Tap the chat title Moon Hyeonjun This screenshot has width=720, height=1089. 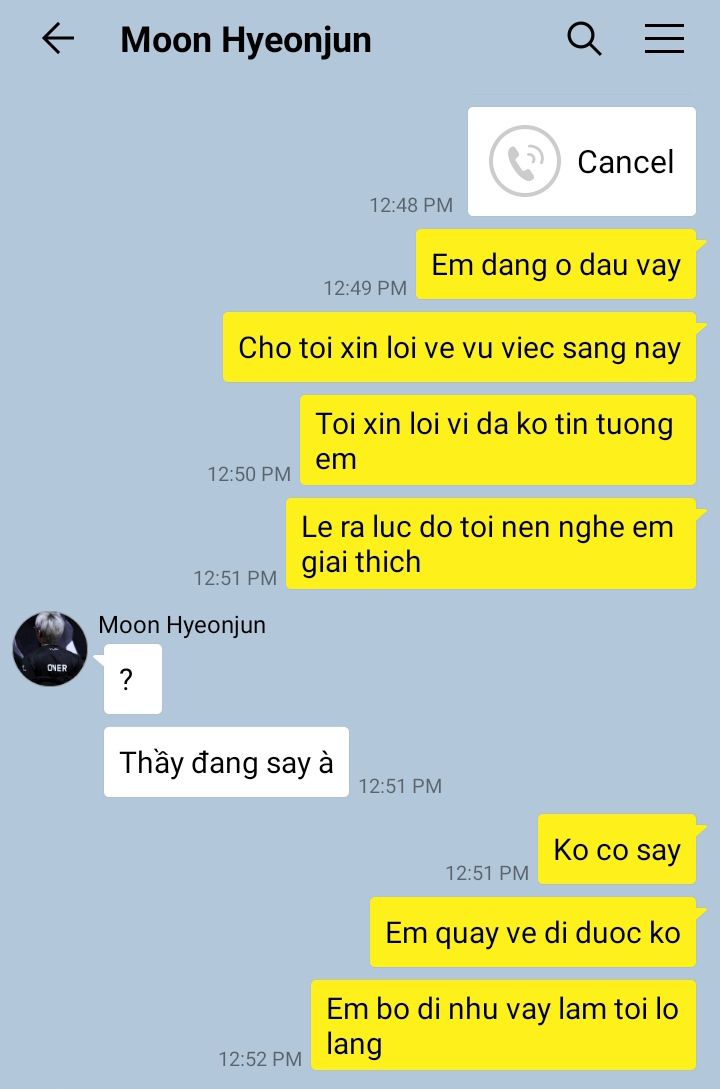click(246, 40)
